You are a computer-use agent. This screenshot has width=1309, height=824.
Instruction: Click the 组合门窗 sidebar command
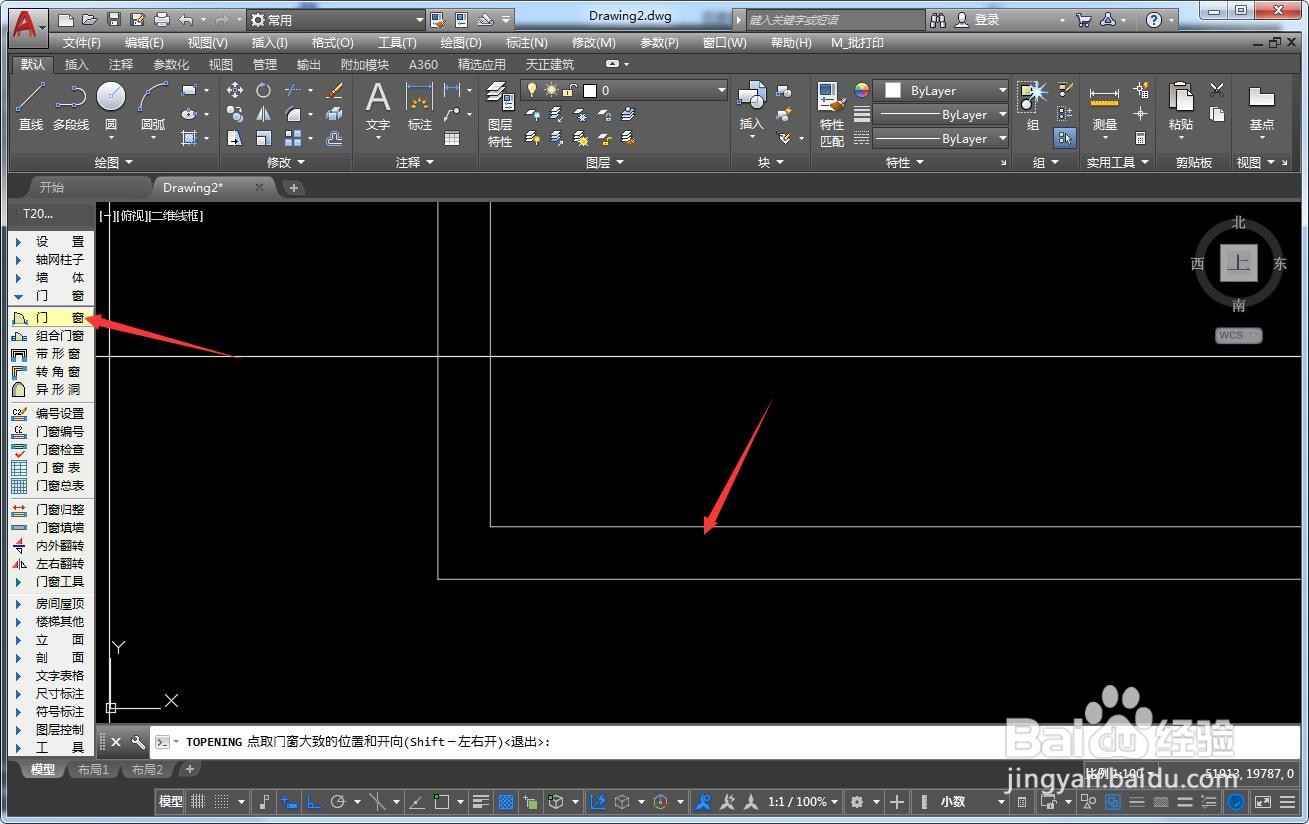click(x=50, y=336)
